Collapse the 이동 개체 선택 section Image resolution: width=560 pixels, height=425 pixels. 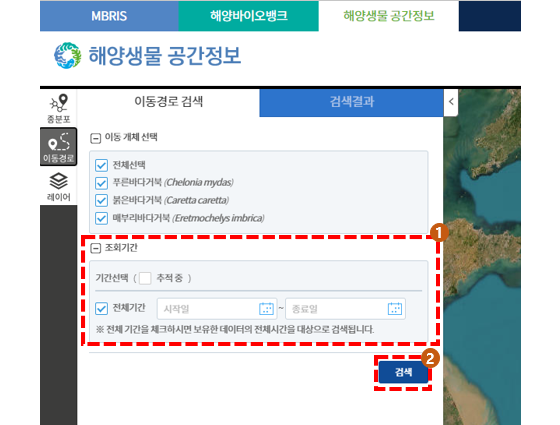click(95, 138)
